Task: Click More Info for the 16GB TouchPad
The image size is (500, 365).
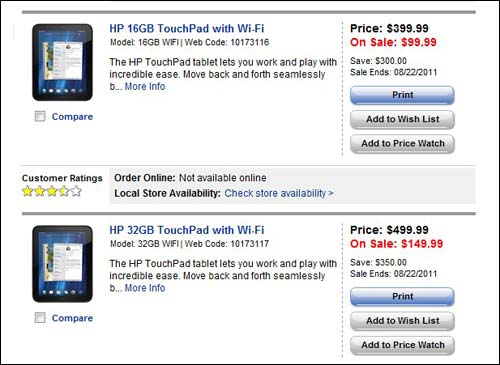Action: 145,86
